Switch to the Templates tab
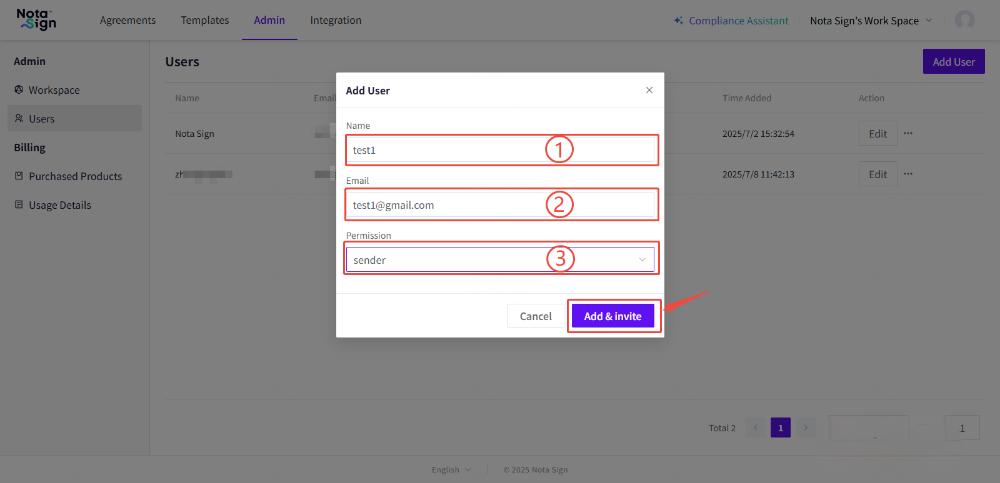Image resolution: width=1000 pixels, height=483 pixels. [205, 20]
